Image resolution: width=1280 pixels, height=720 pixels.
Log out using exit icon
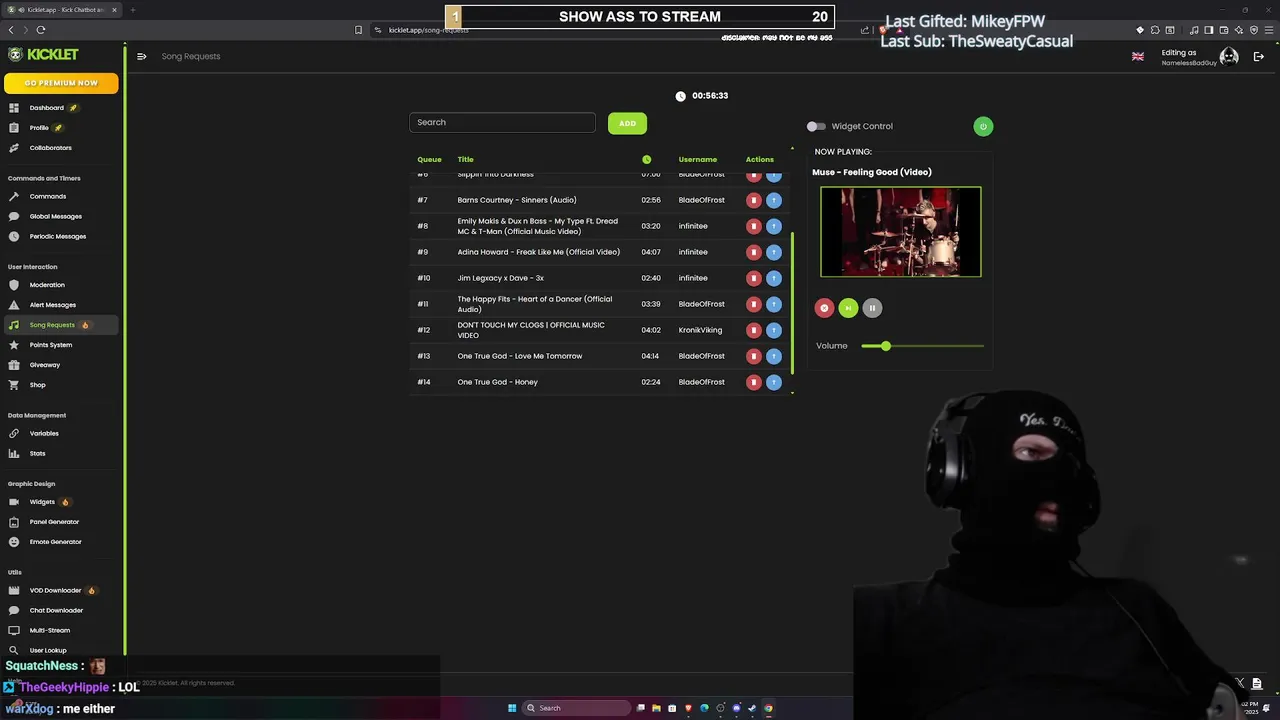coord(1259,56)
